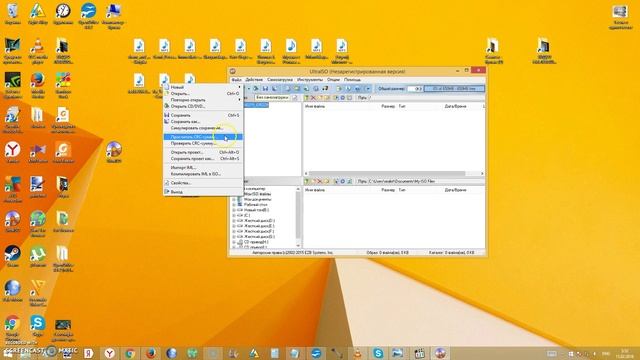Click the Firefox icon in the taskbar
This screenshot has height=360, width=640.
coord(151,353)
